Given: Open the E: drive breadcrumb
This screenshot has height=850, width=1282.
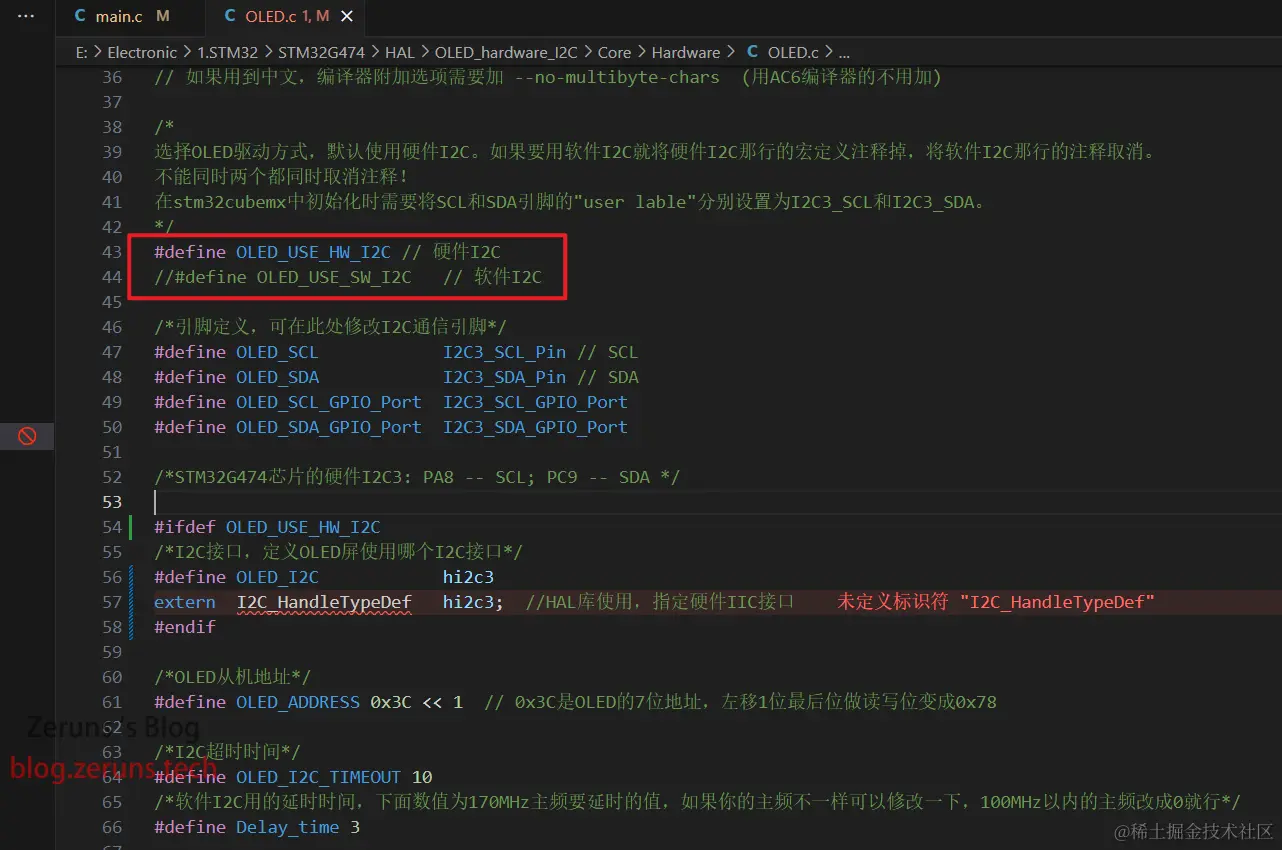Looking at the screenshot, I should (81, 52).
